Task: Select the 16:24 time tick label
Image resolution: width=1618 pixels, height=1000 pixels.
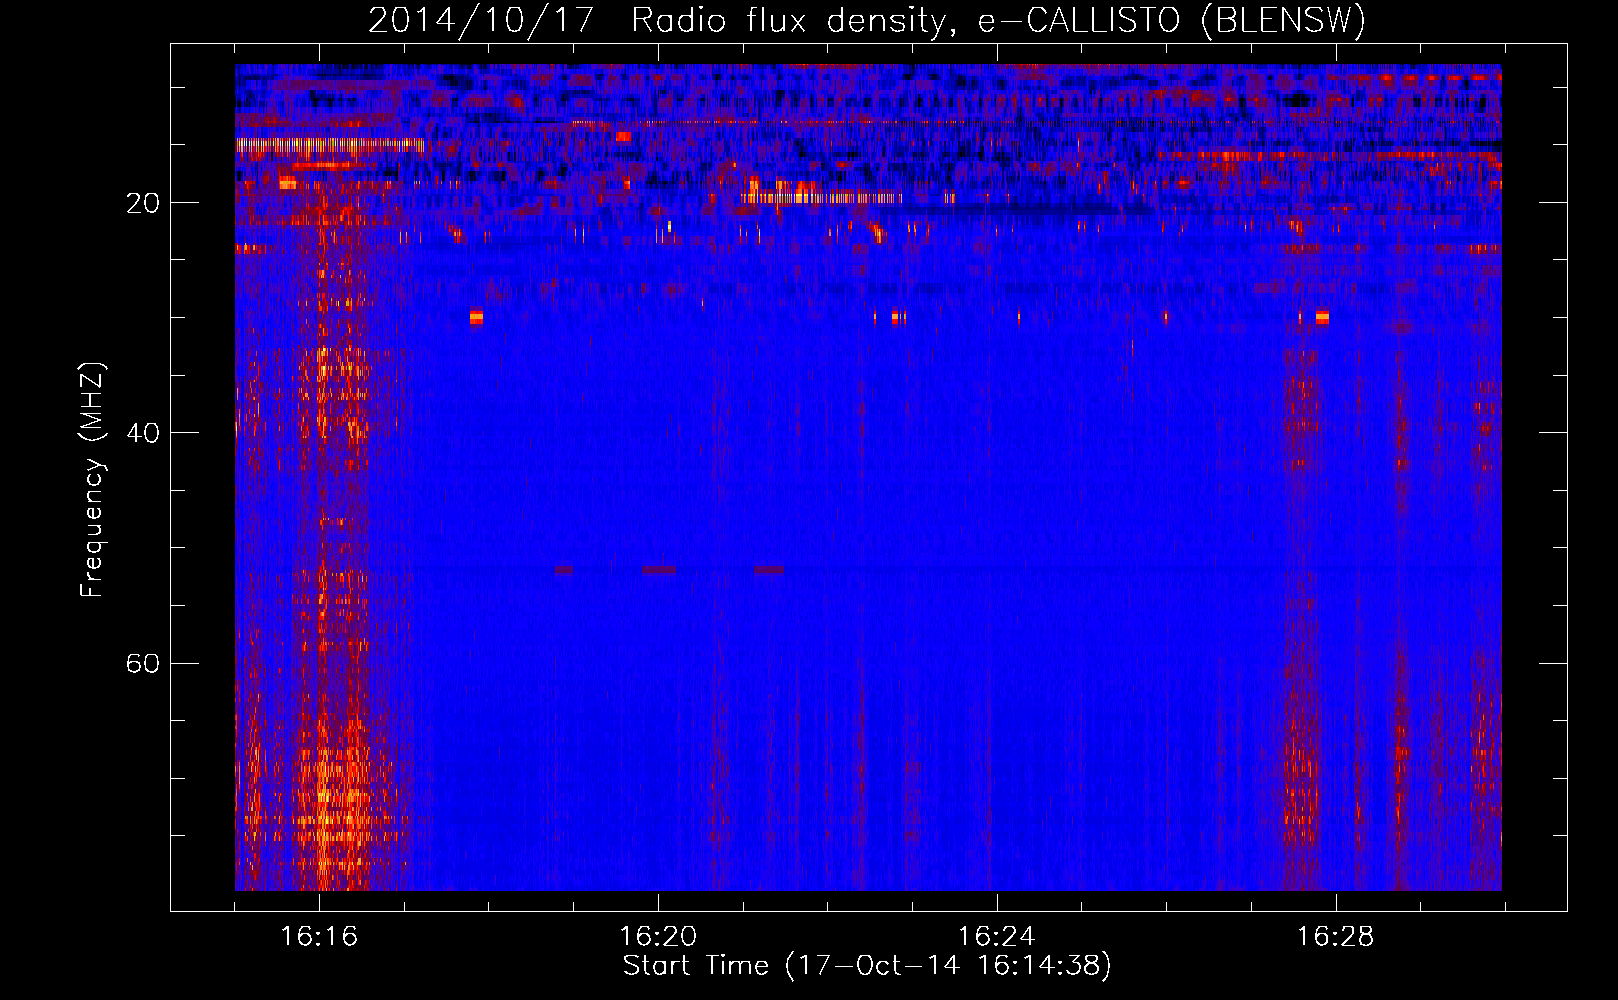Action: coord(997,937)
